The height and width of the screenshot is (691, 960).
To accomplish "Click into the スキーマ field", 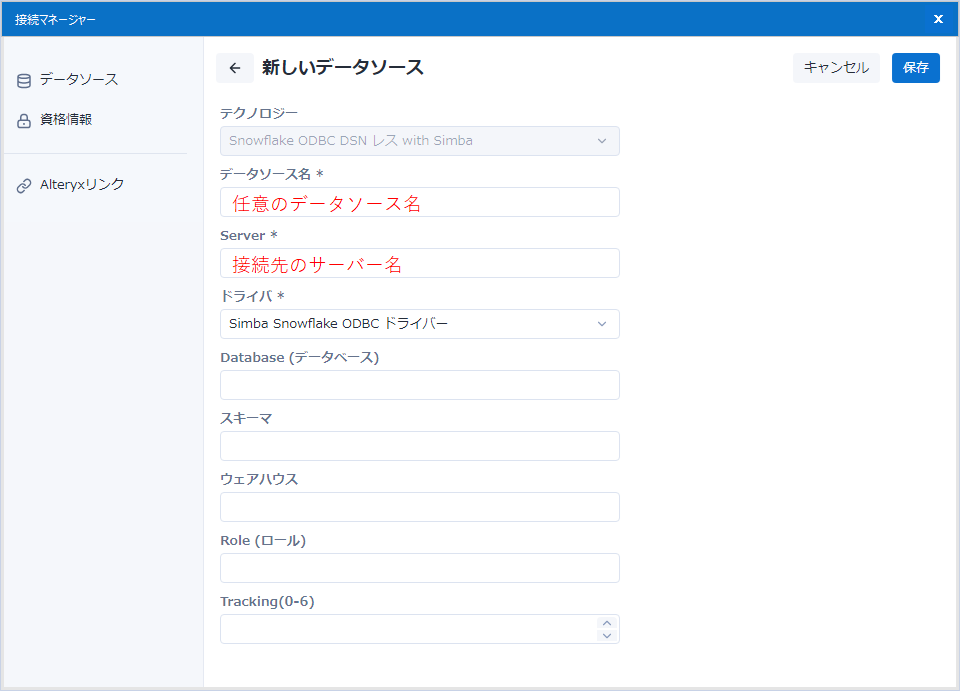I will (419, 446).
